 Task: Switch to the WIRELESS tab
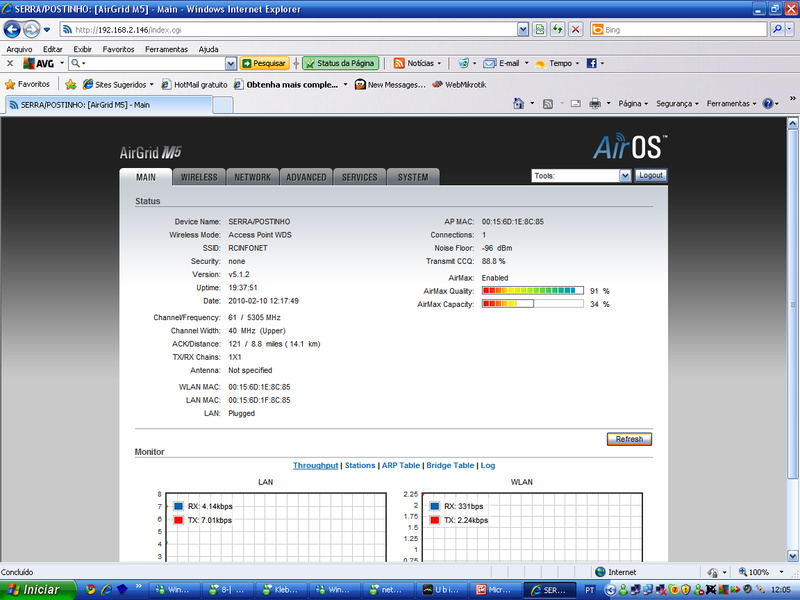(199, 177)
